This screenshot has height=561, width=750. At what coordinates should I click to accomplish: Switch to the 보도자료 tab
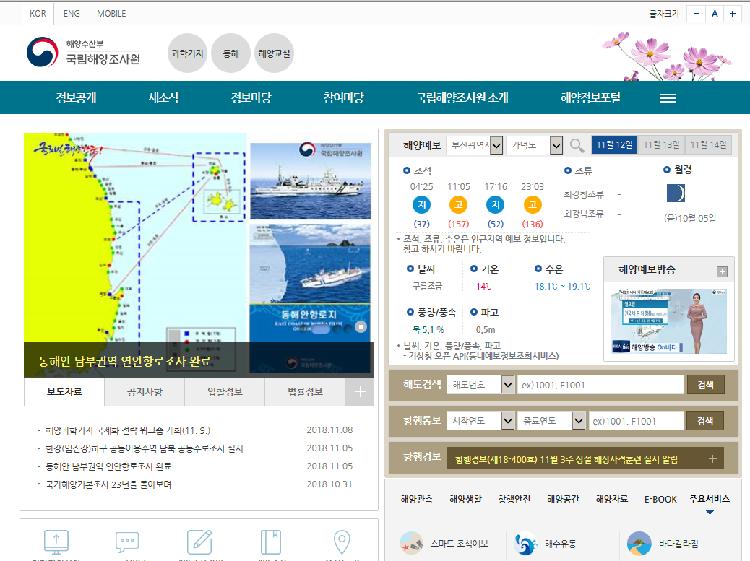pos(64,392)
